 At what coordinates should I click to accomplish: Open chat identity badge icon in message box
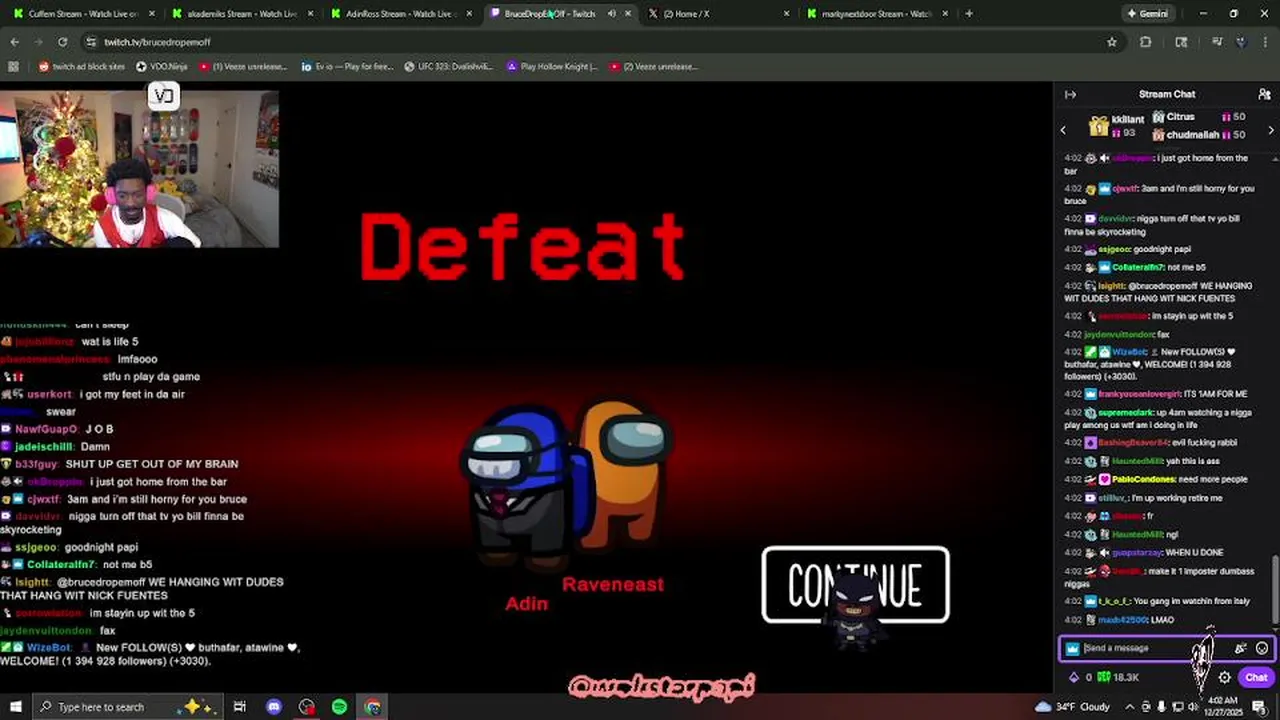click(1072, 648)
